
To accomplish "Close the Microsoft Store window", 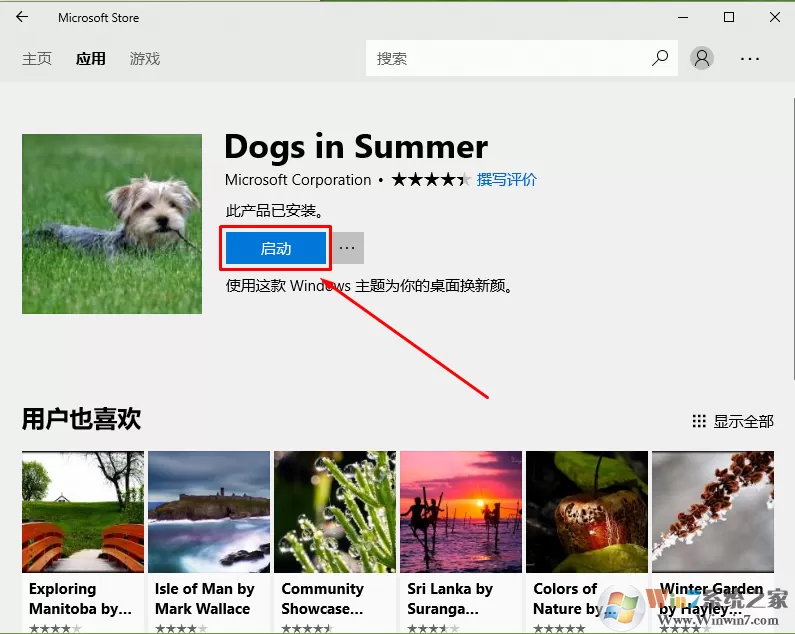I will [775, 17].
